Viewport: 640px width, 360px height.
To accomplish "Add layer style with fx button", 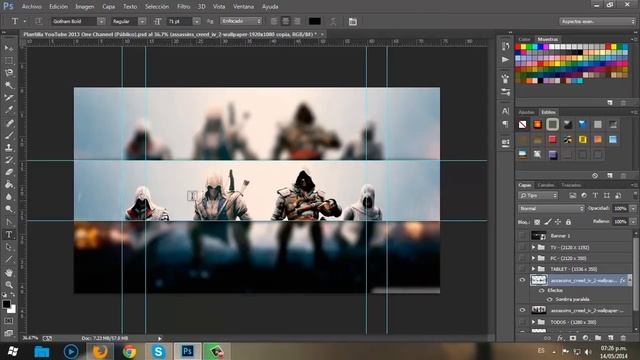I will 560,338.
